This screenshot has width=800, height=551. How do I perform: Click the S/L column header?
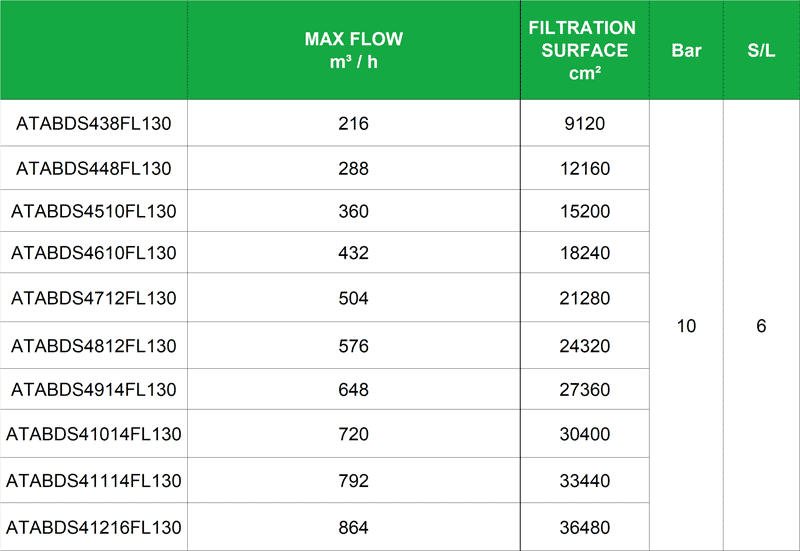pos(761,50)
